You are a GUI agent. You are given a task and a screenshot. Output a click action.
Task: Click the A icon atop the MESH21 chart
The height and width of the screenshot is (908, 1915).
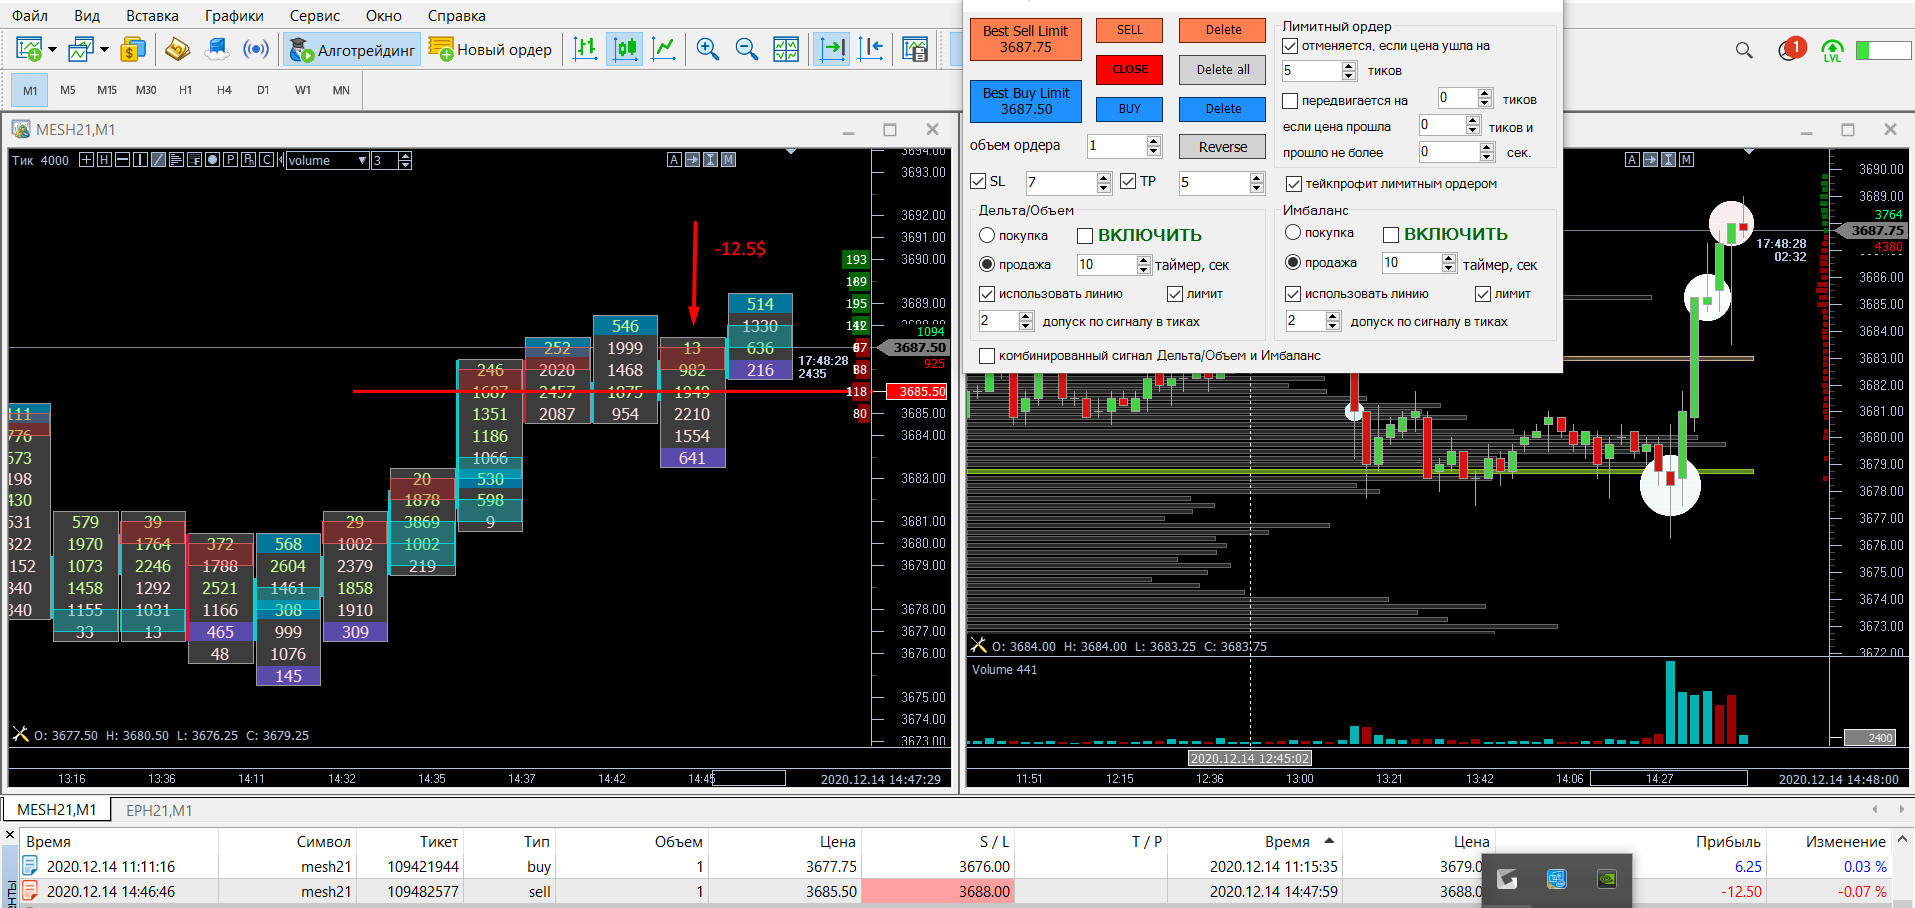pos(674,160)
